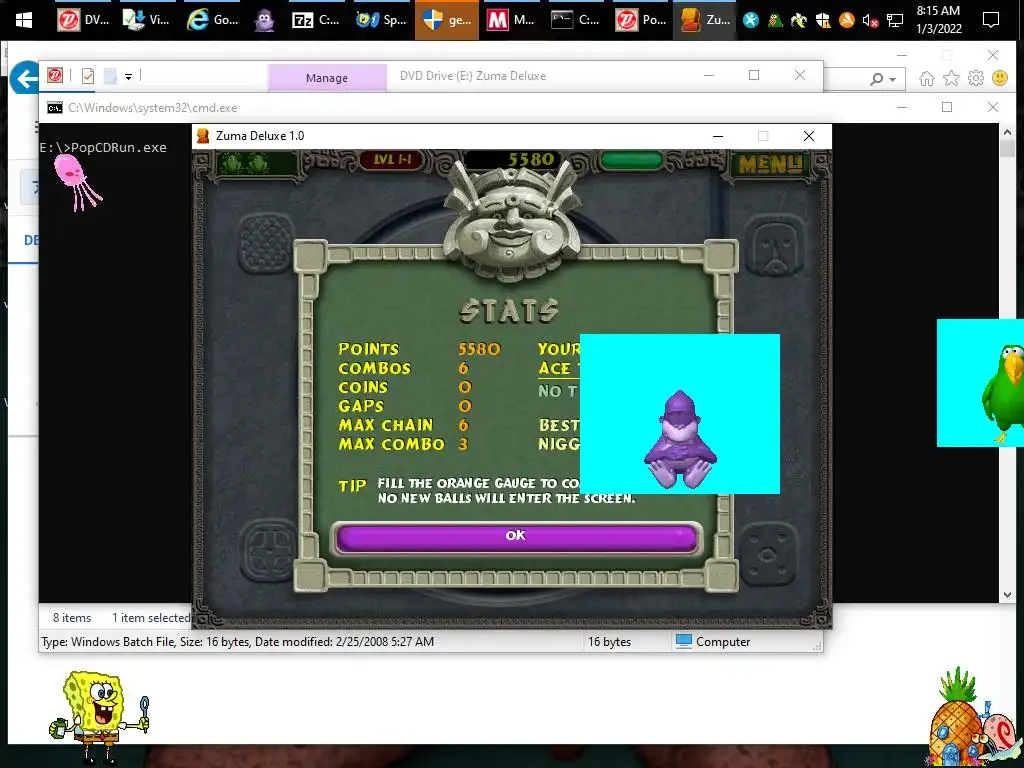1024x768 pixels.
Task: Click the LVL 1-1 level indicator
Action: click(x=392, y=159)
